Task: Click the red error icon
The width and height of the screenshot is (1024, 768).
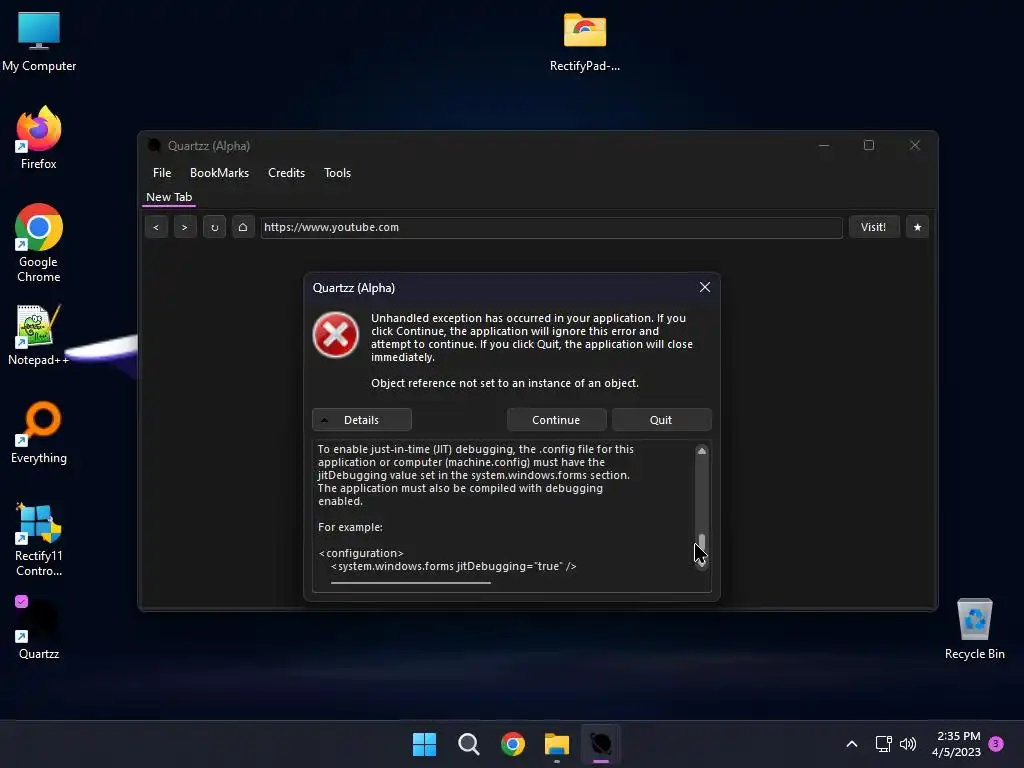Action: coord(336,335)
